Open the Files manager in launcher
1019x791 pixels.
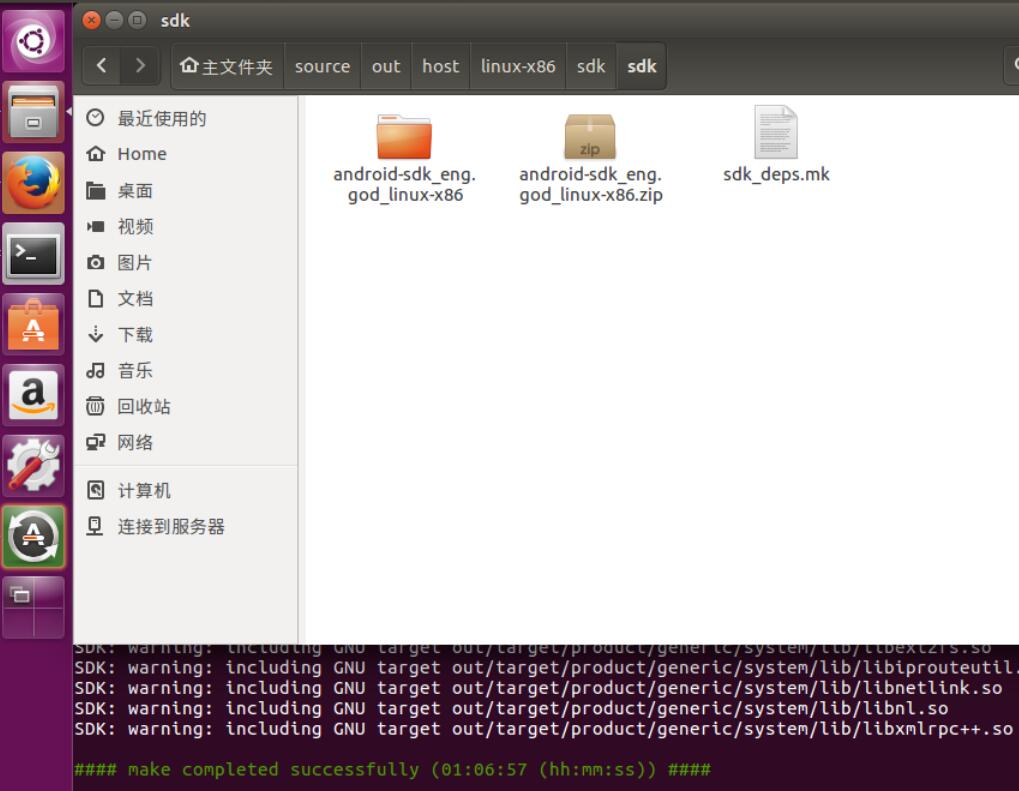[33, 112]
